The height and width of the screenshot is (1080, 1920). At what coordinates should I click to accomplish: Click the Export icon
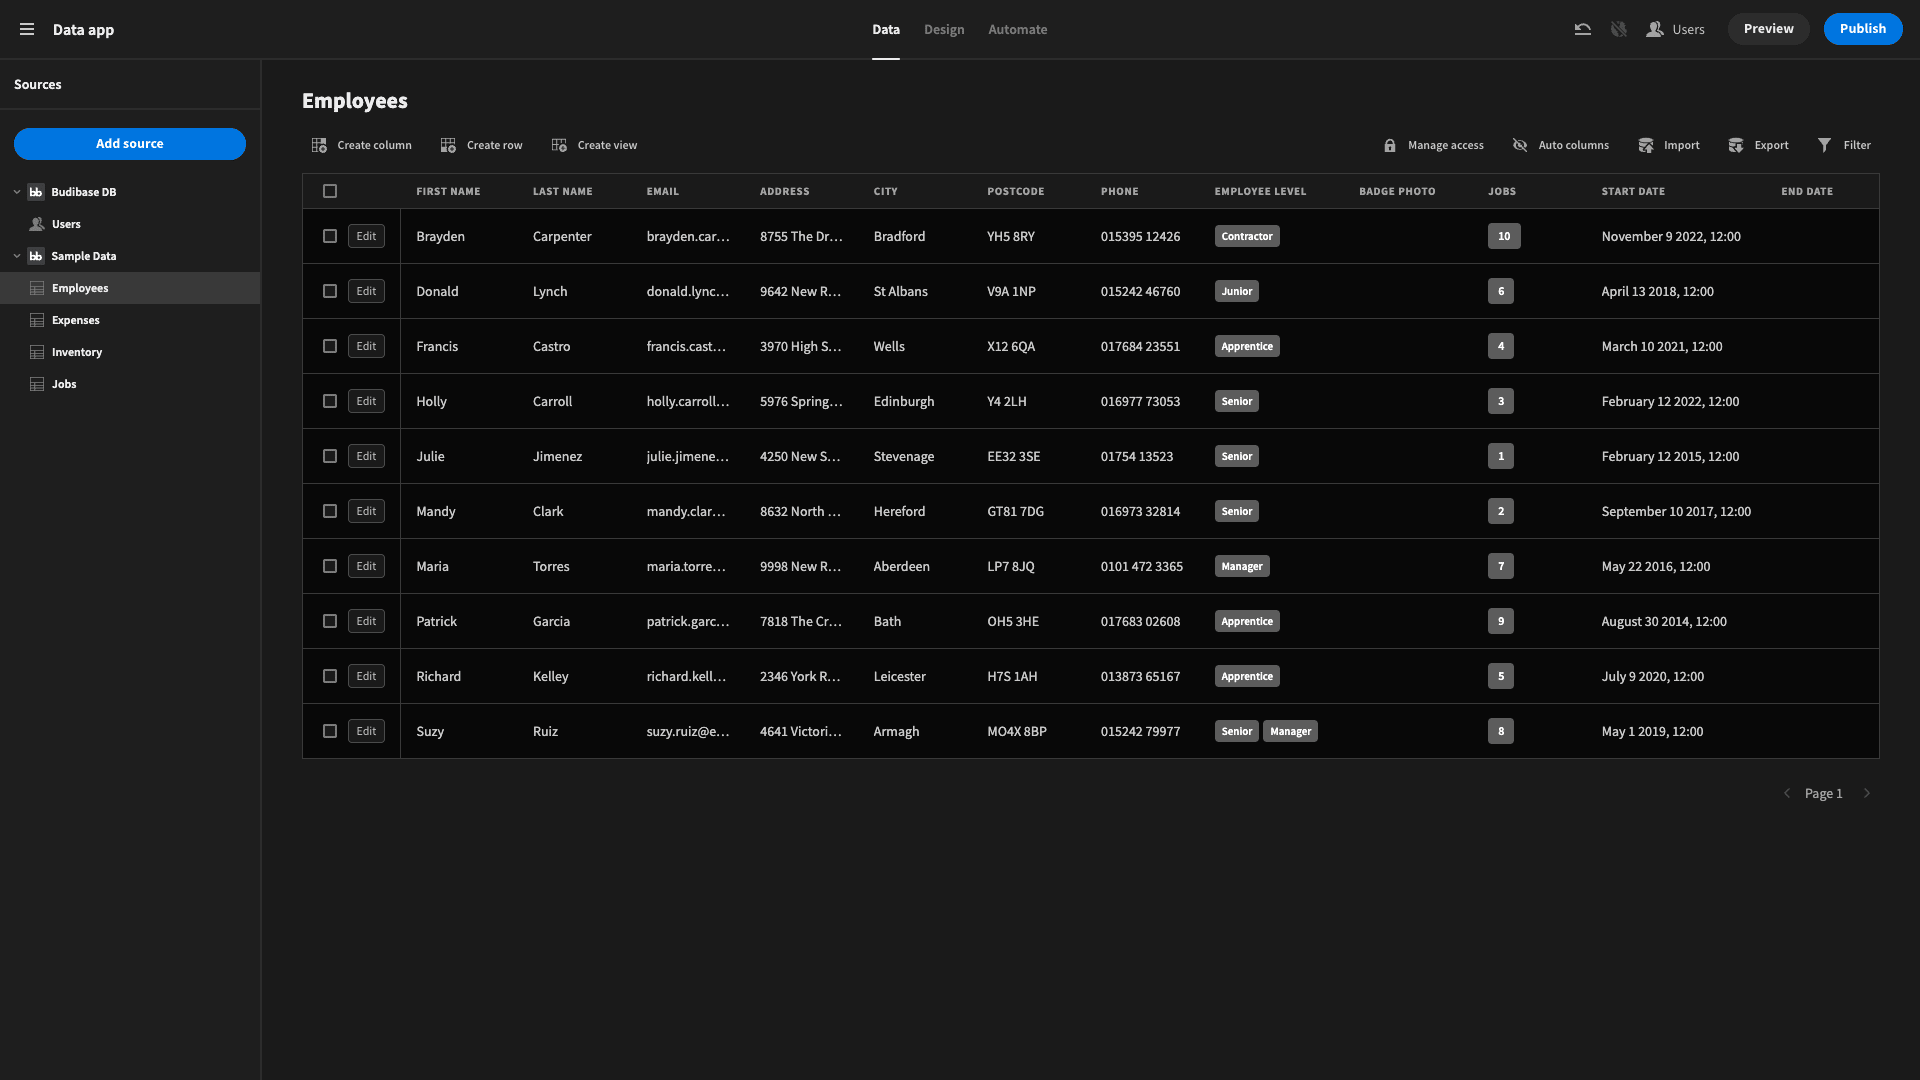1736,145
